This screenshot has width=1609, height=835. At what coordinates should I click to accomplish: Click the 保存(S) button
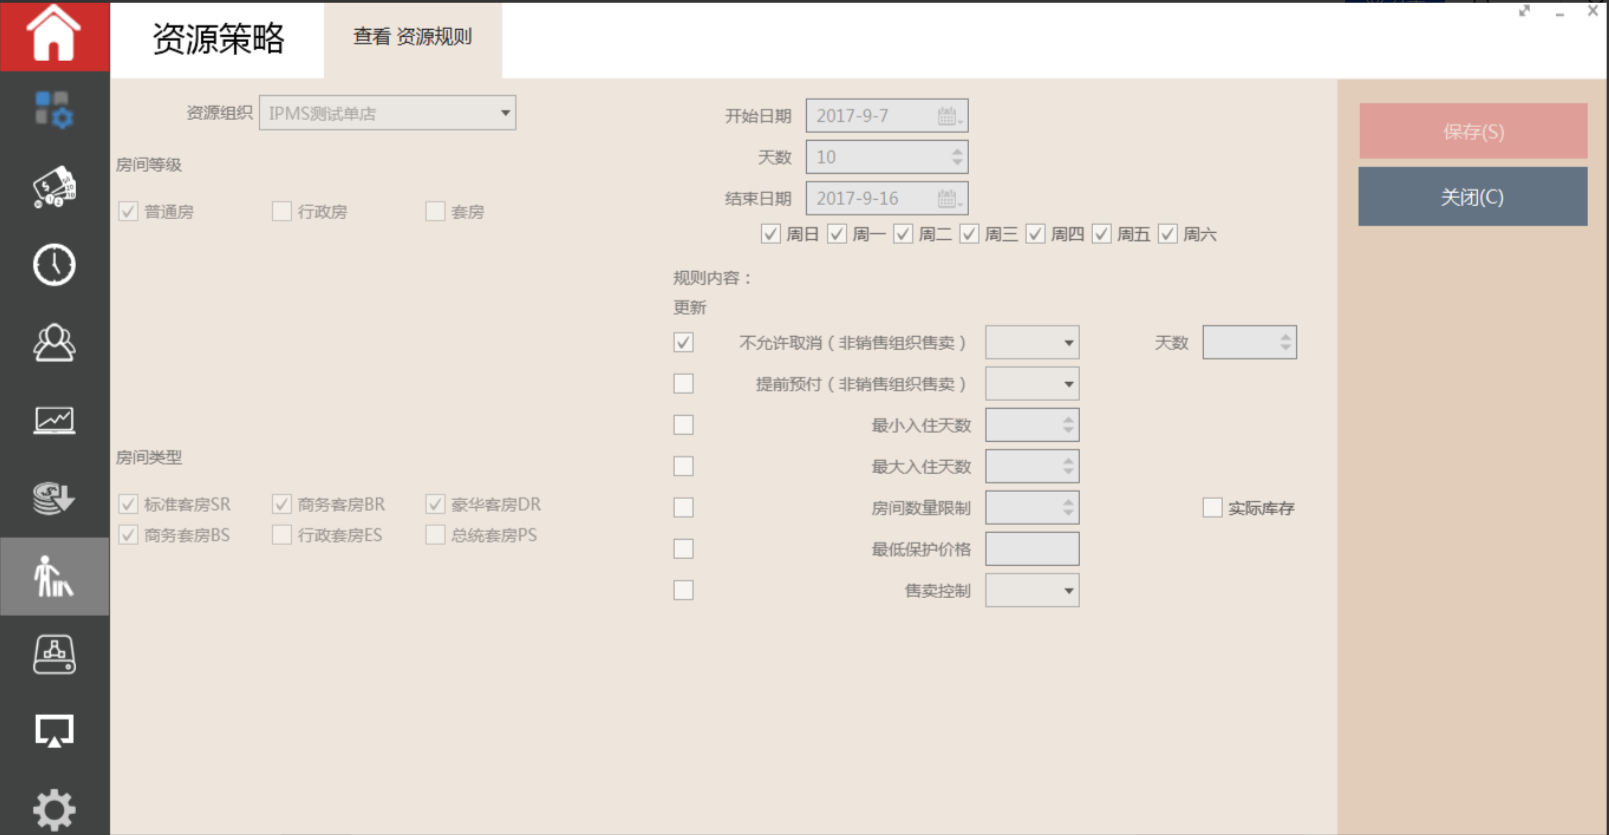click(x=1472, y=131)
